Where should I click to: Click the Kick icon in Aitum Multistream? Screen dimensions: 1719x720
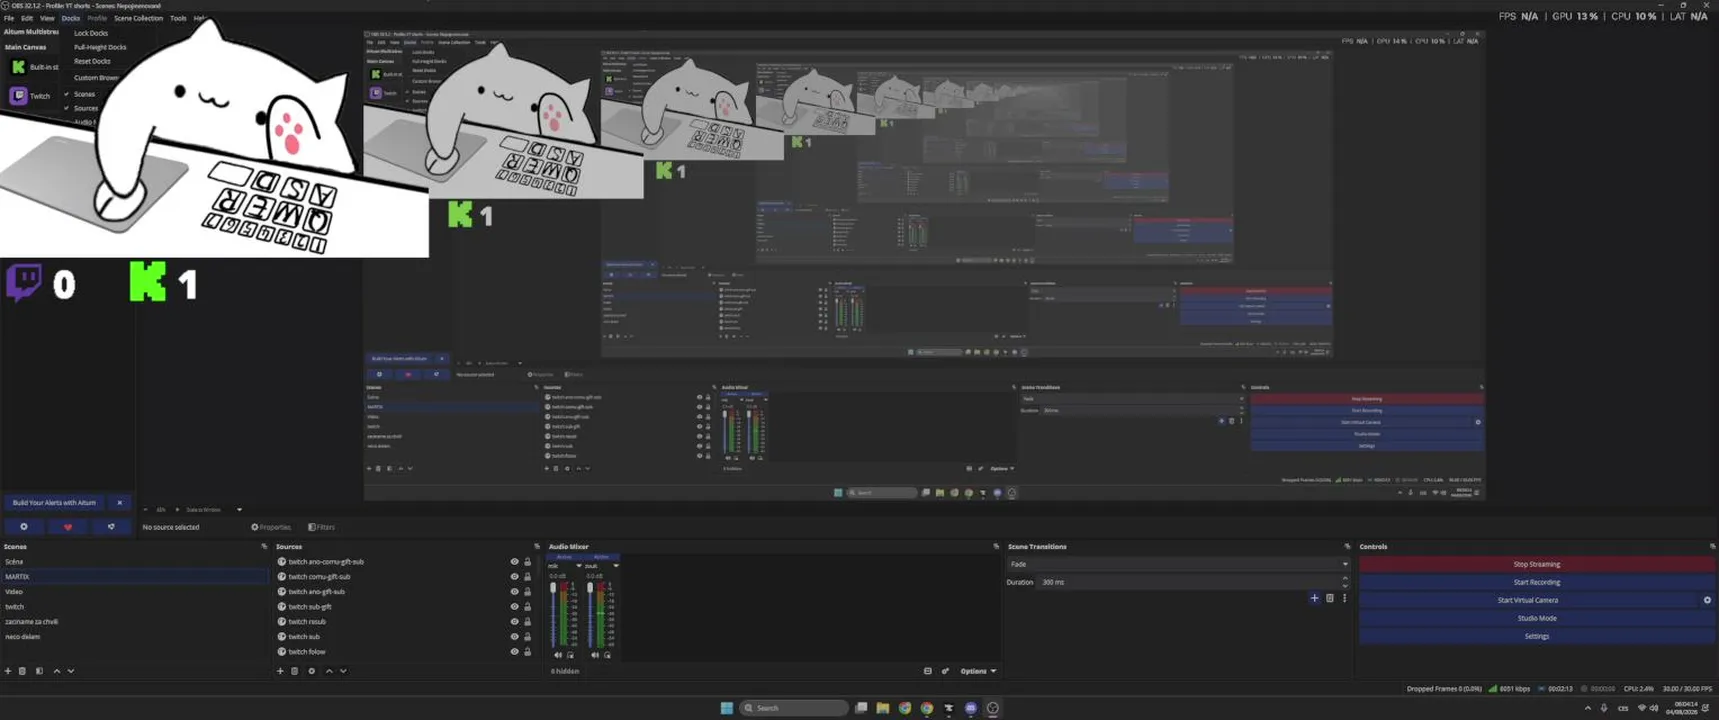tap(18, 67)
